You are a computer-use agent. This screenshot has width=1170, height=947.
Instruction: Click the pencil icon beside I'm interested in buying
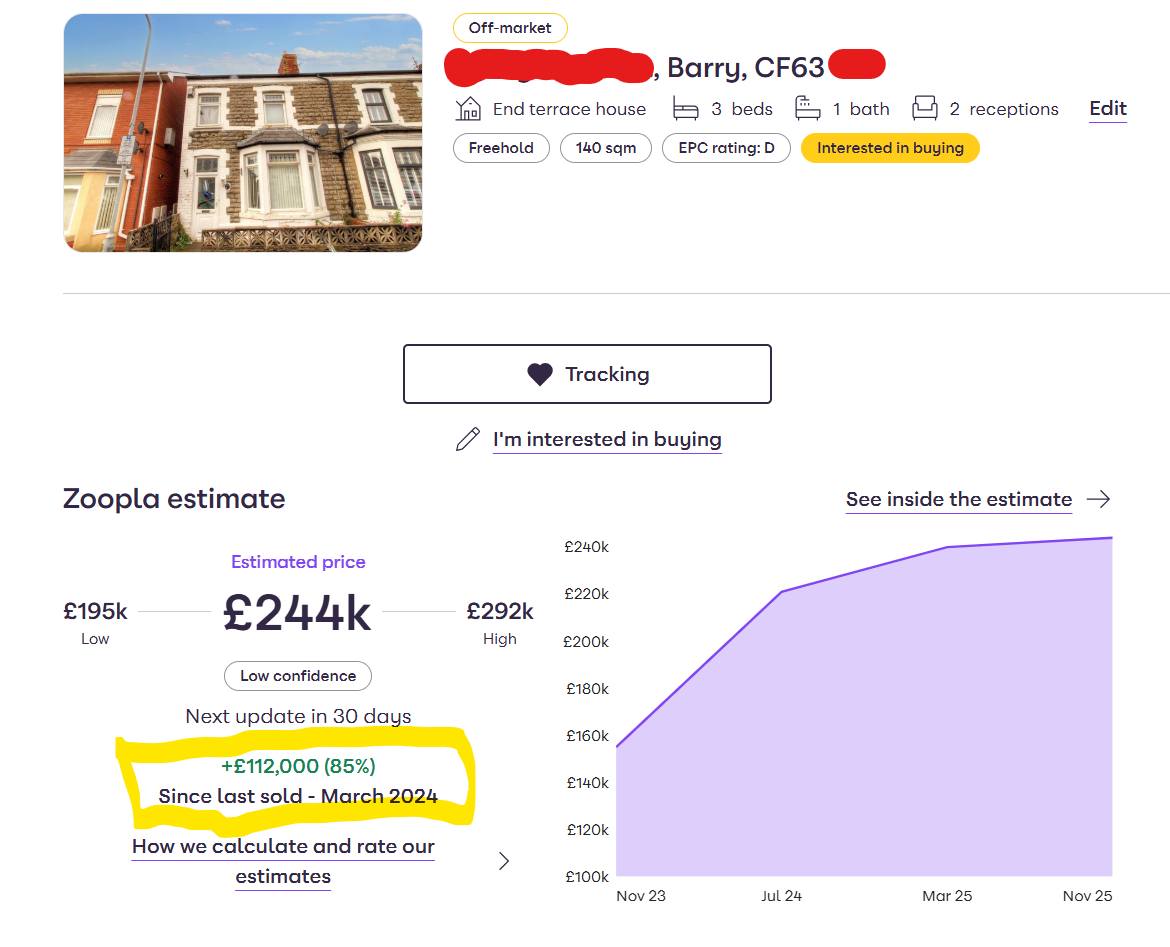(x=467, y=439)
